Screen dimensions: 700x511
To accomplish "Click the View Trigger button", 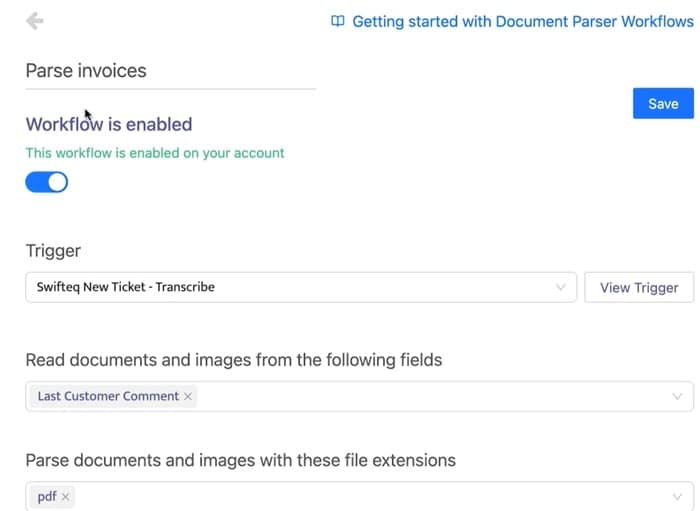I will tap(639, 287).
